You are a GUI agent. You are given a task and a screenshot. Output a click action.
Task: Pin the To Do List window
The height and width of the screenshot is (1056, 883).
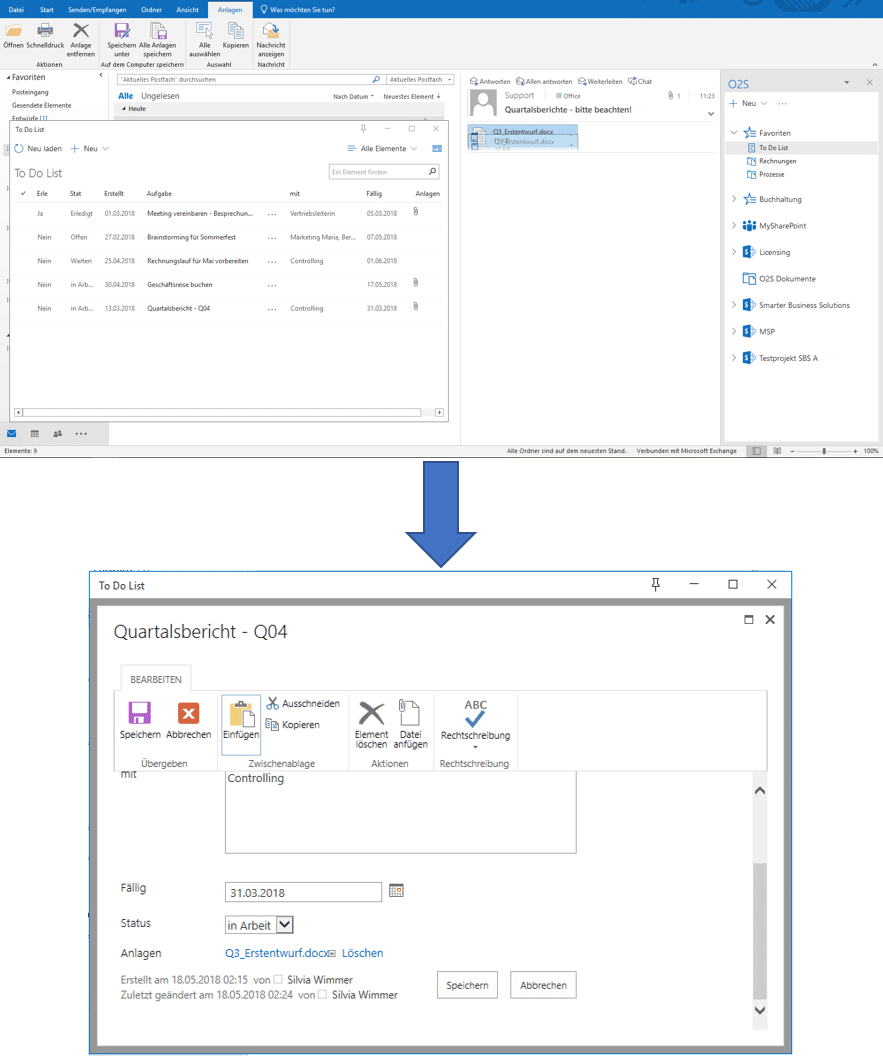coord(655,584)
